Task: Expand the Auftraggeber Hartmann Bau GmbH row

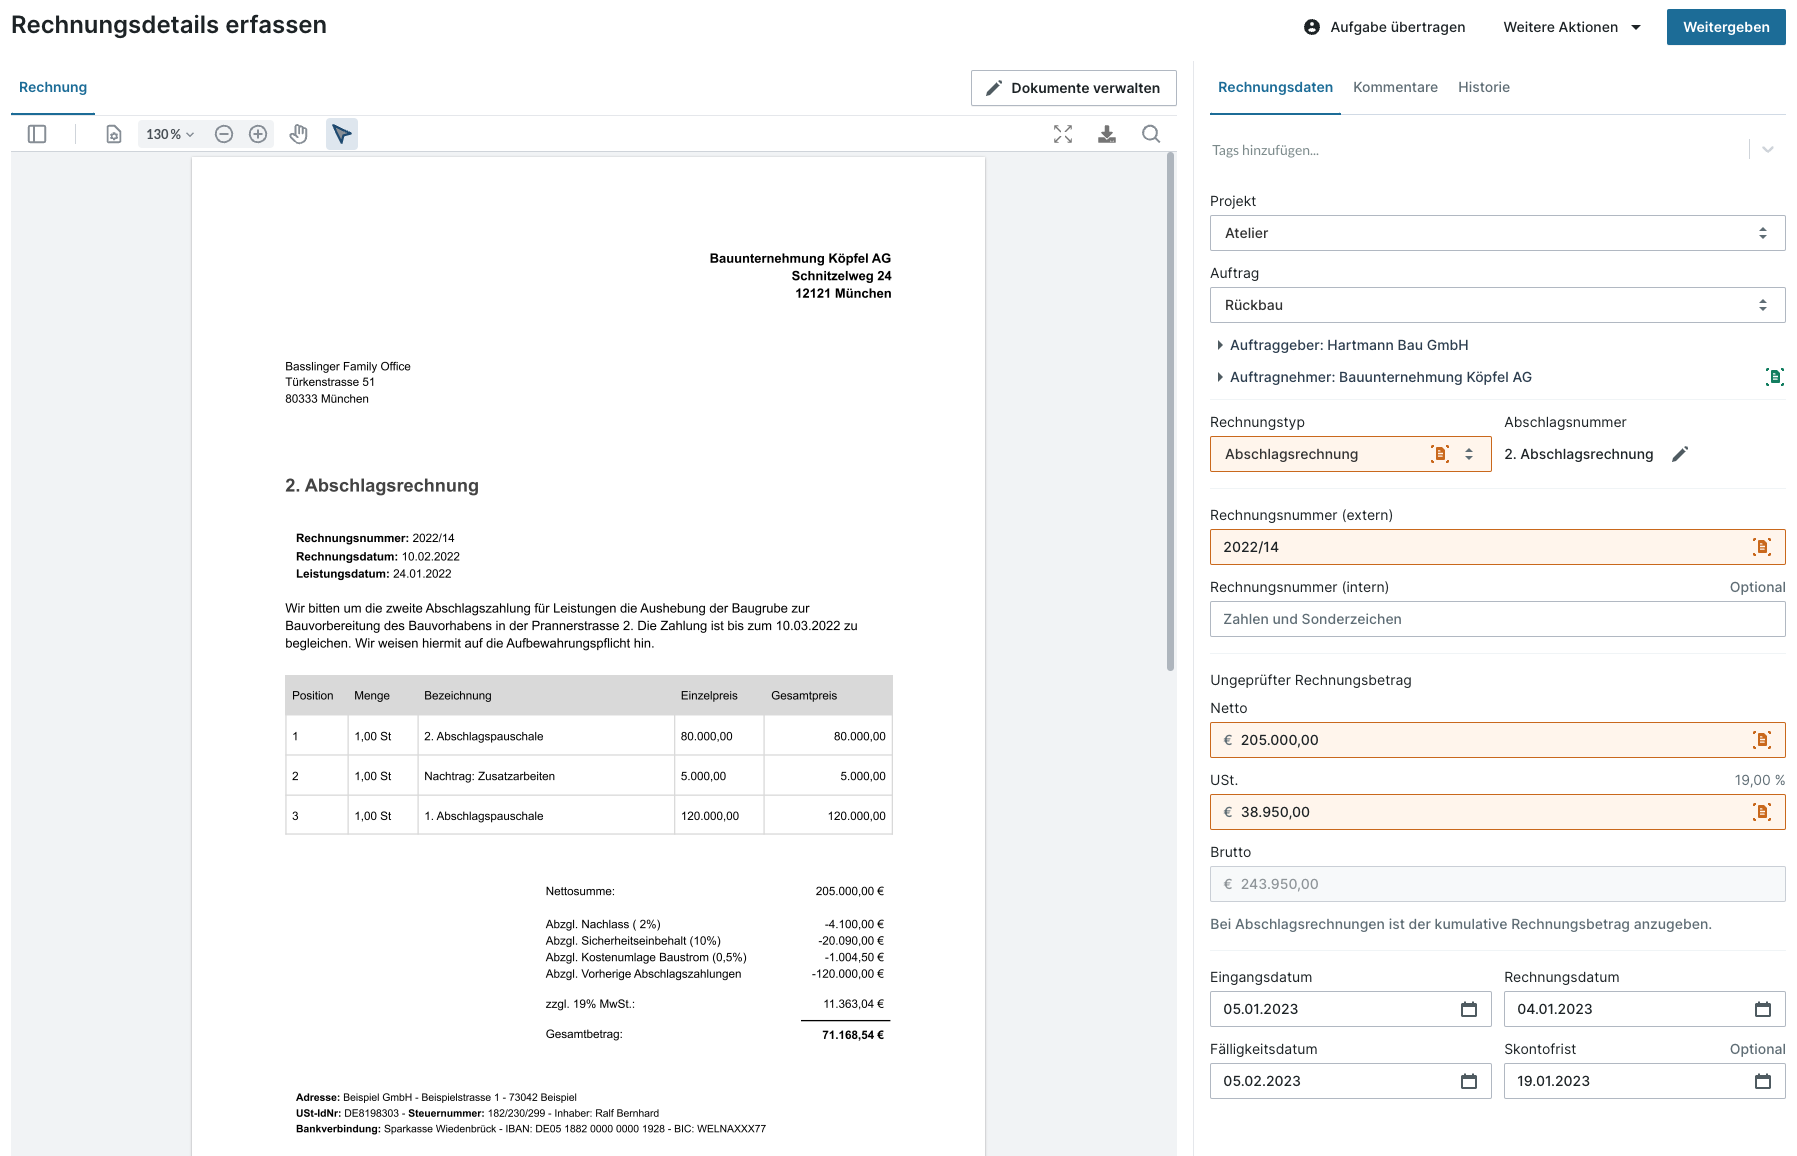Action: click(x=1220, y=345)
